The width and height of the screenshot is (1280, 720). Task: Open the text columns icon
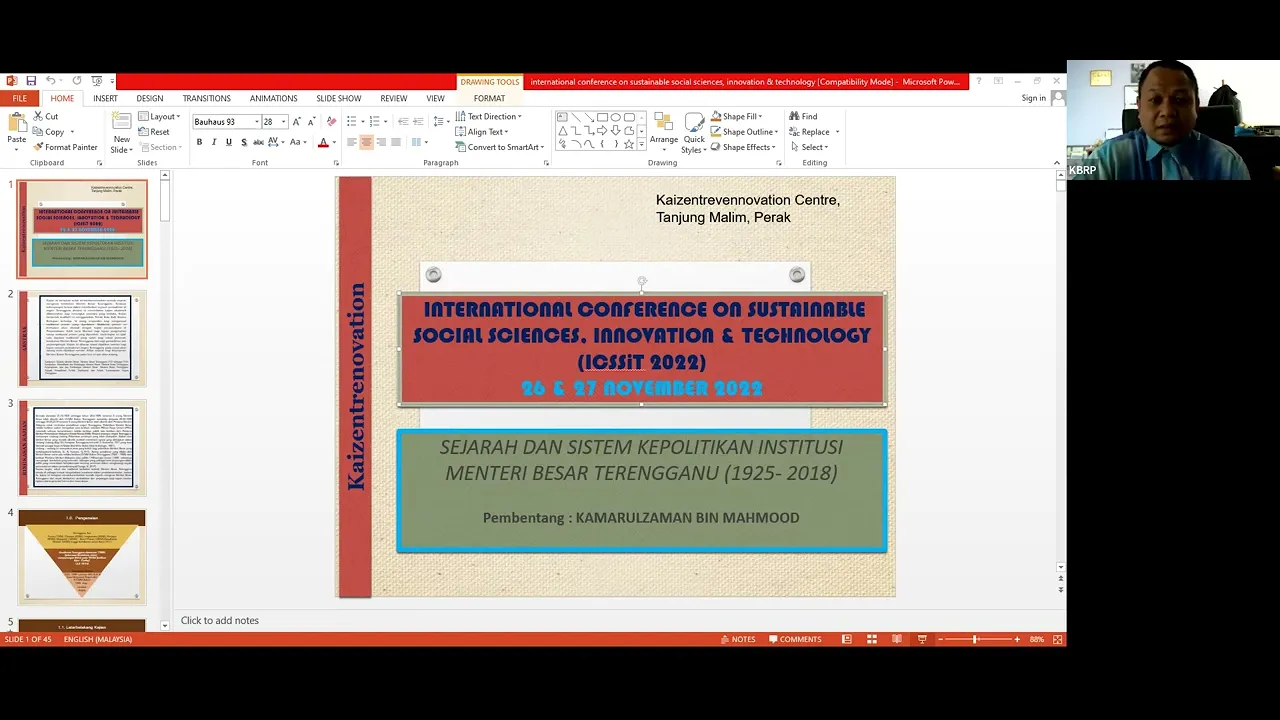point(418,143)
